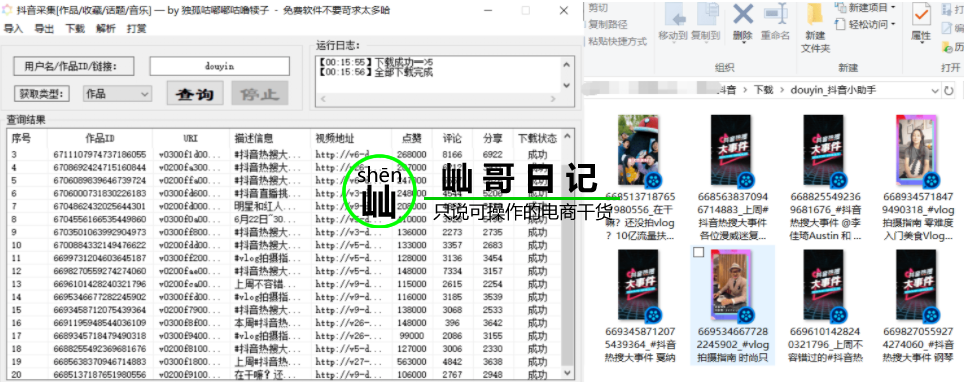The image size is (964, 382).
Task: Open the 打赏 menu
Action: [136, 28]
